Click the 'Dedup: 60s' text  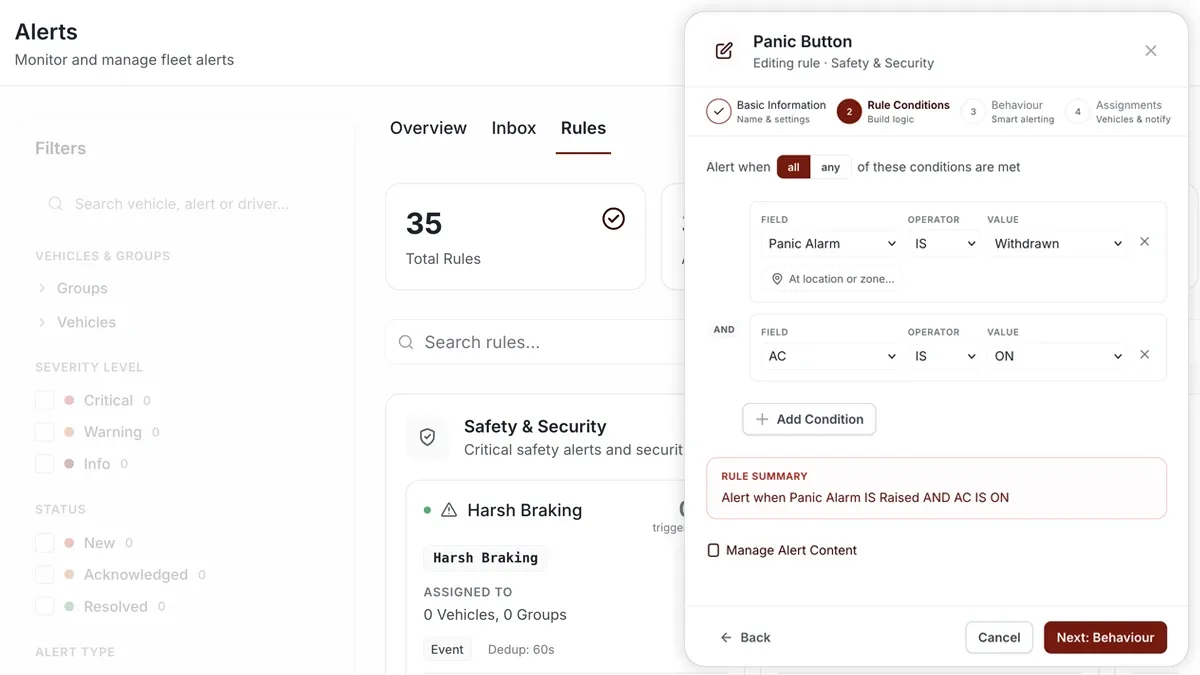521,649
